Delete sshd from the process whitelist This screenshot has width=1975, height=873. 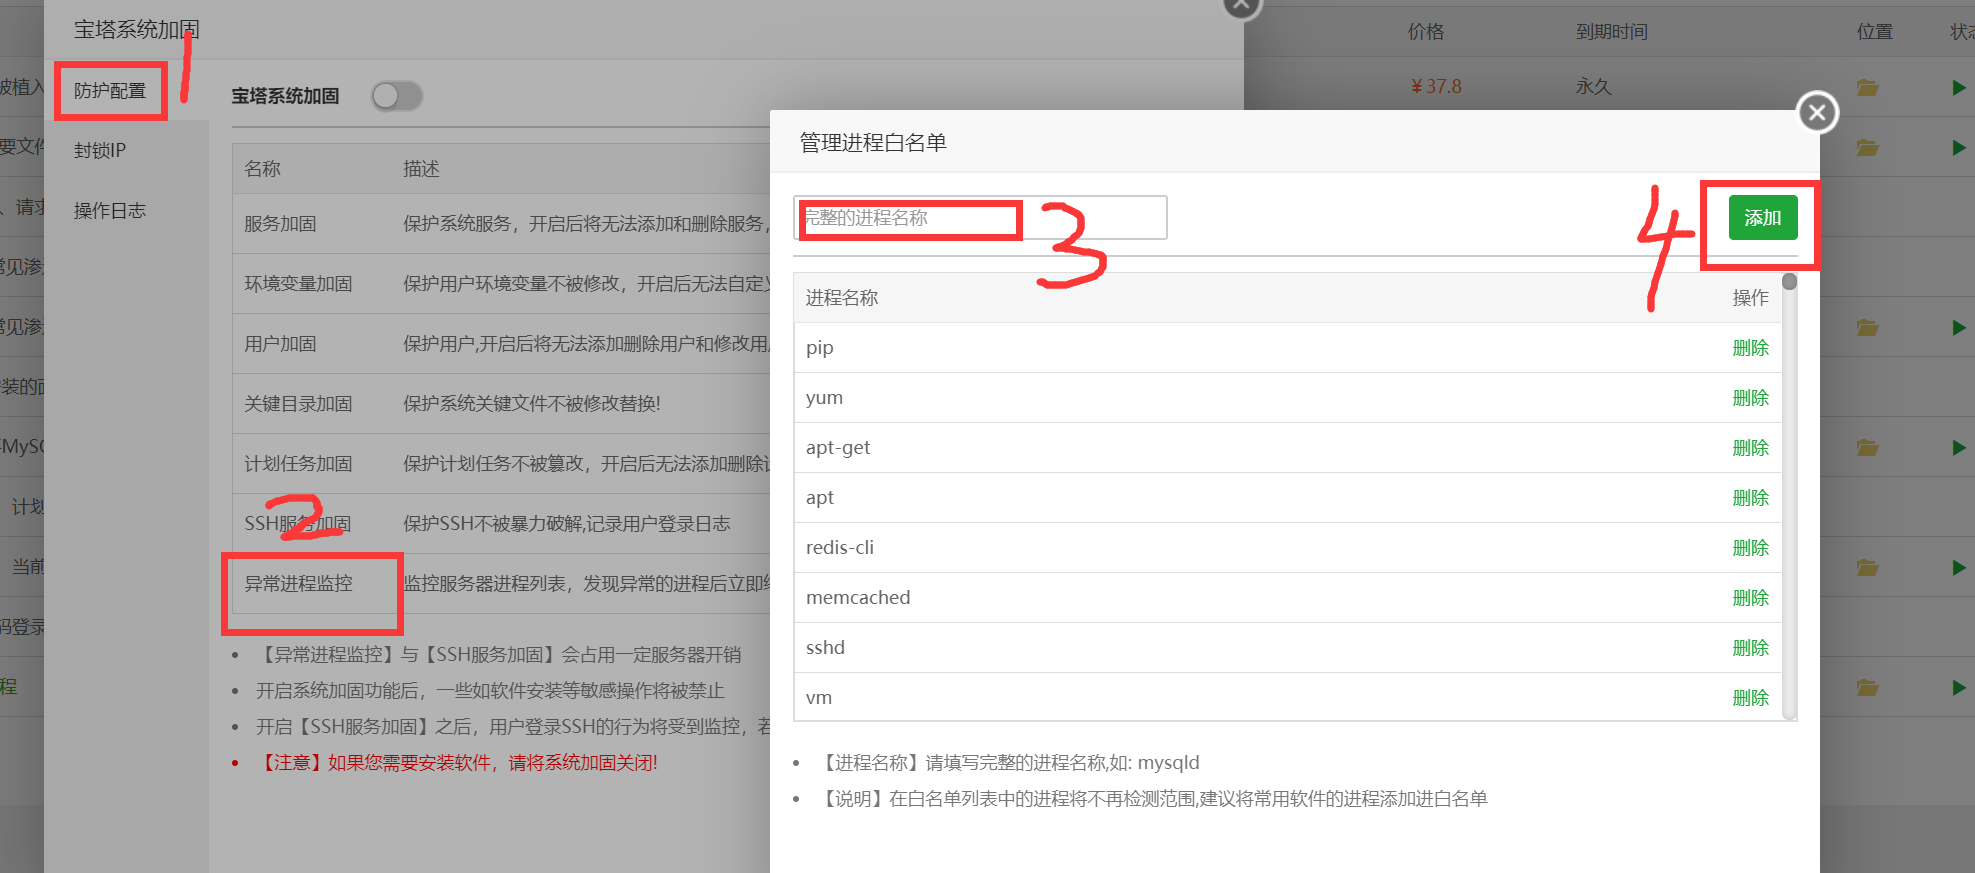(x=1751, y=648)
